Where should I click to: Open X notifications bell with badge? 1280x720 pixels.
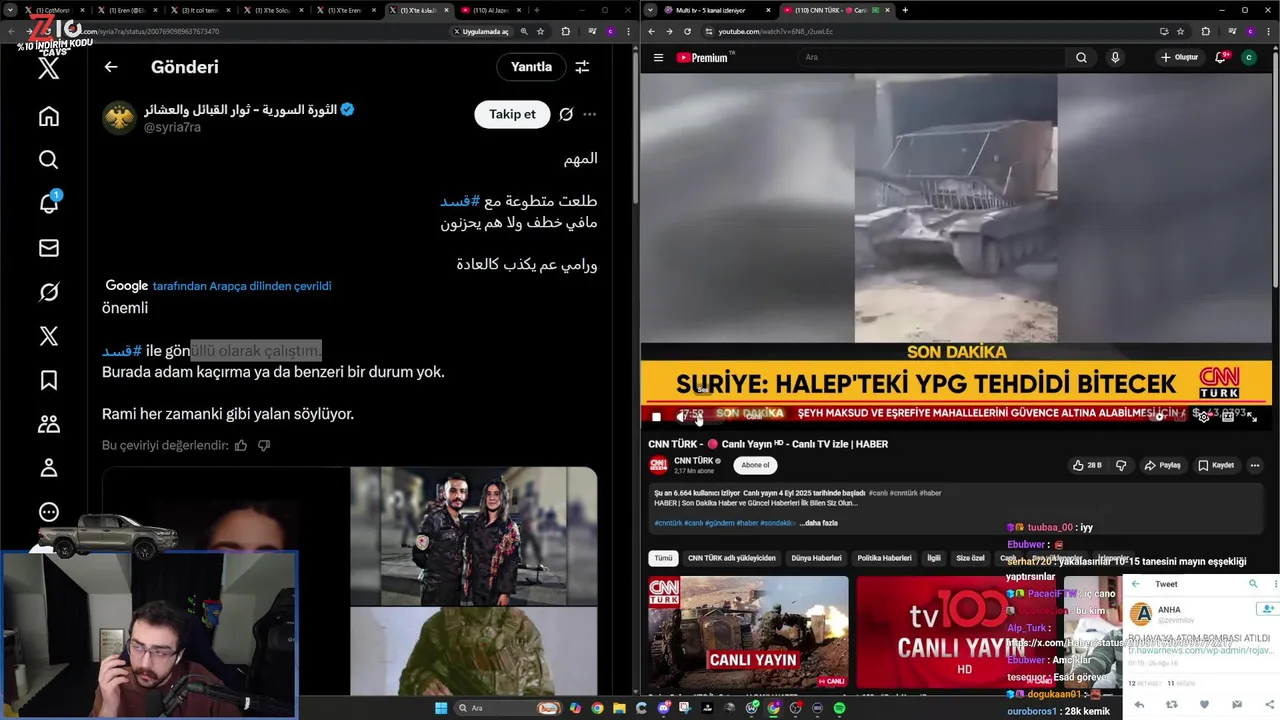click(x=48, y=203)
